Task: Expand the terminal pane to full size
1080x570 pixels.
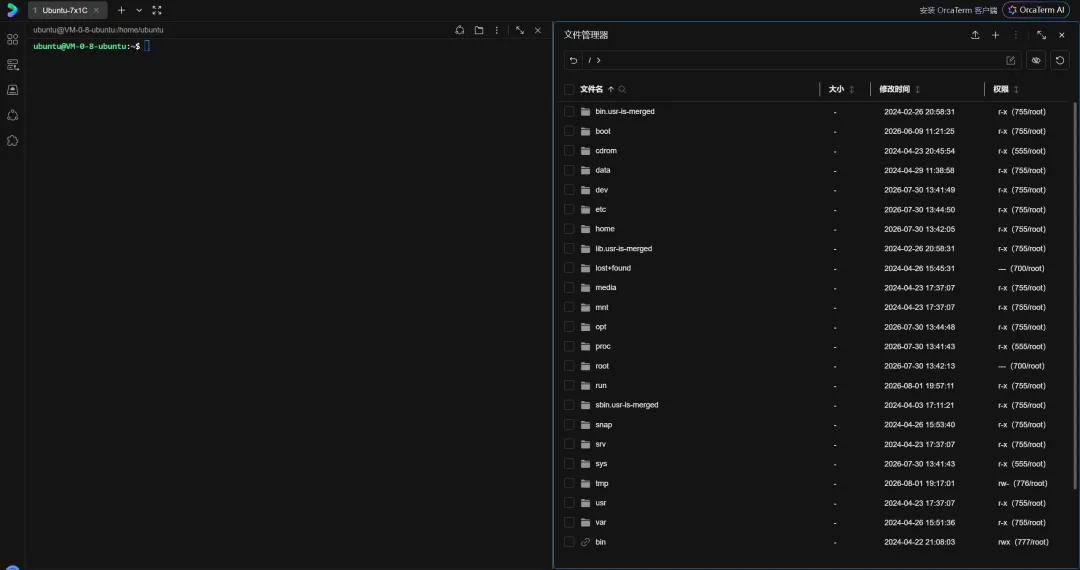Action: [x=520, y=30]
